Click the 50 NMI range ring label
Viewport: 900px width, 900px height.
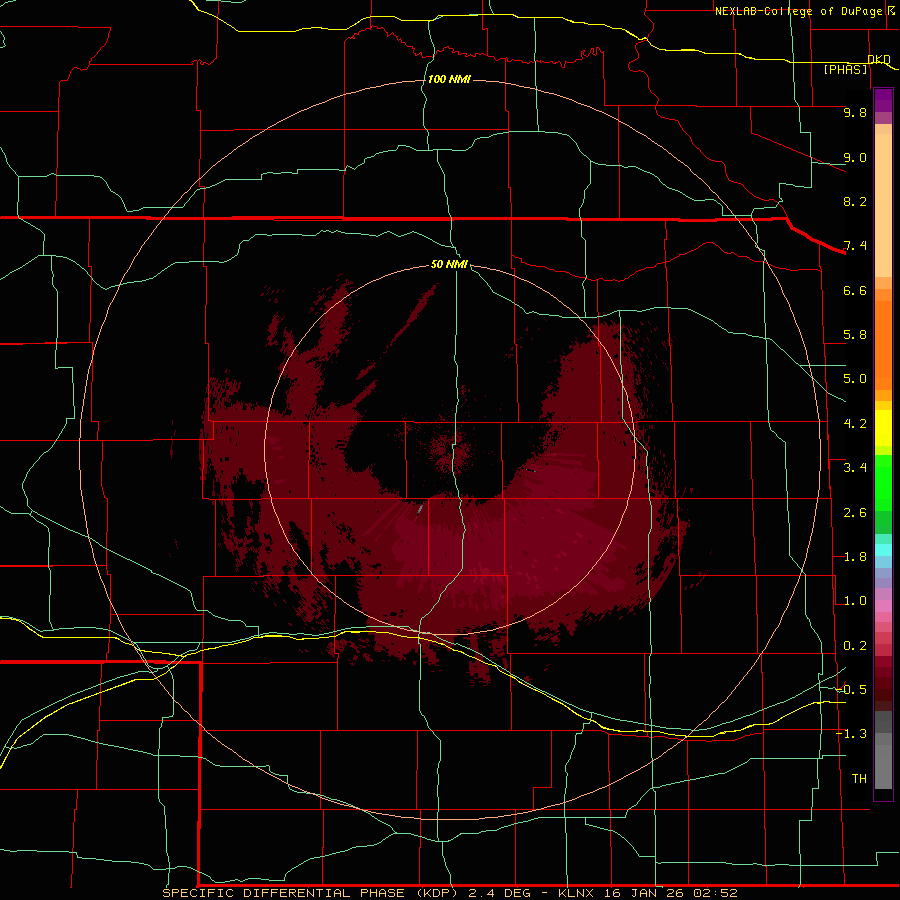[x=449, y=264]
